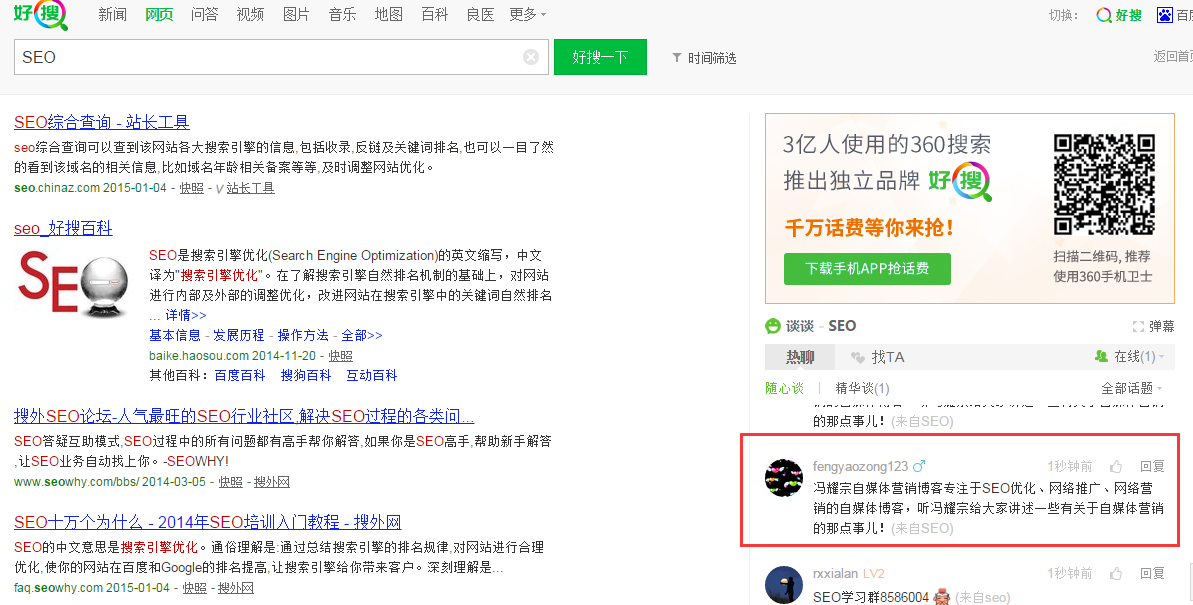Toggle the 弹幕 danmaku mode
This screenshot has width=1193, height=605.
point(1153,326)
